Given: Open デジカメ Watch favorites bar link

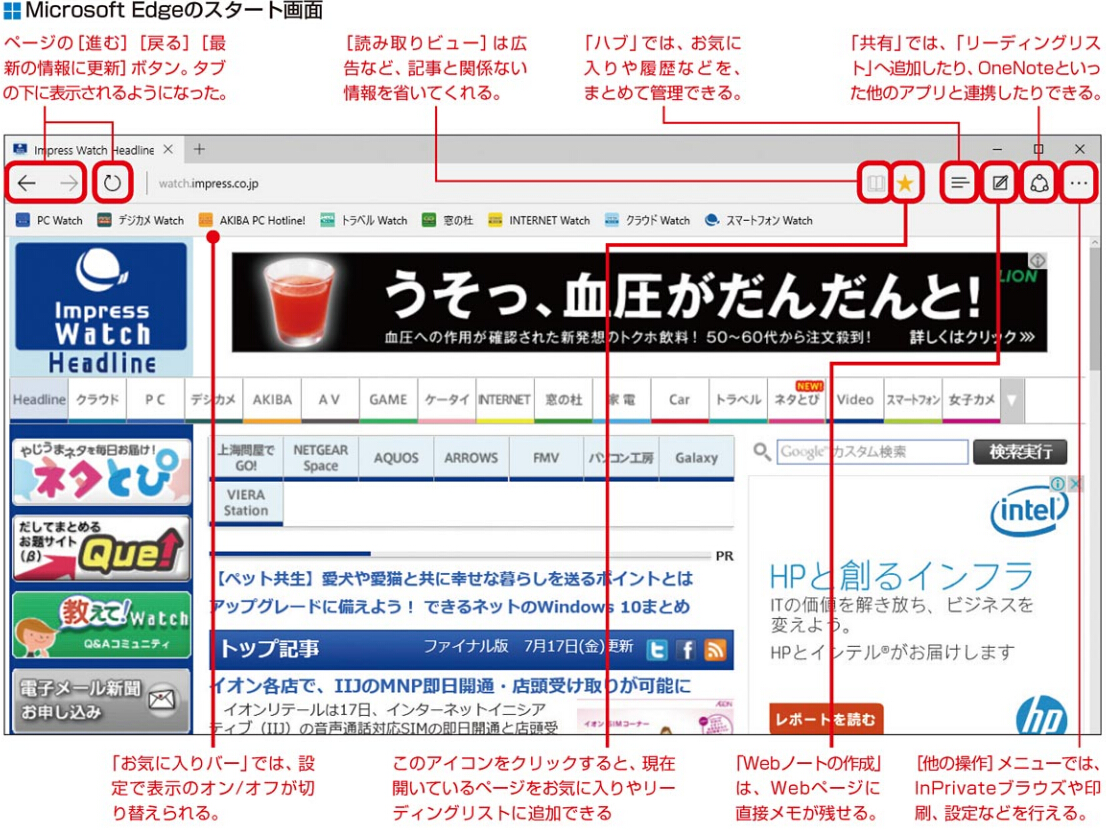Looking at the screenshot, I should tap(140, 221).
